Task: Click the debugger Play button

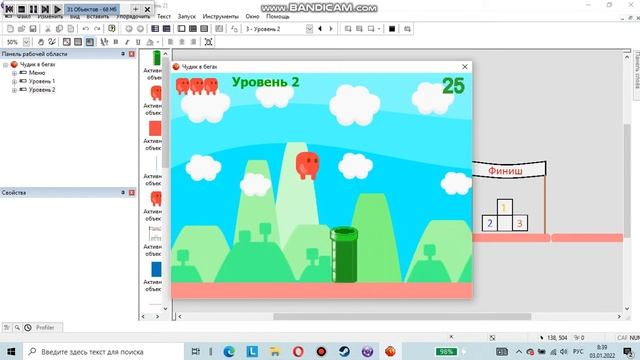Action: click(x=58, y=9)
